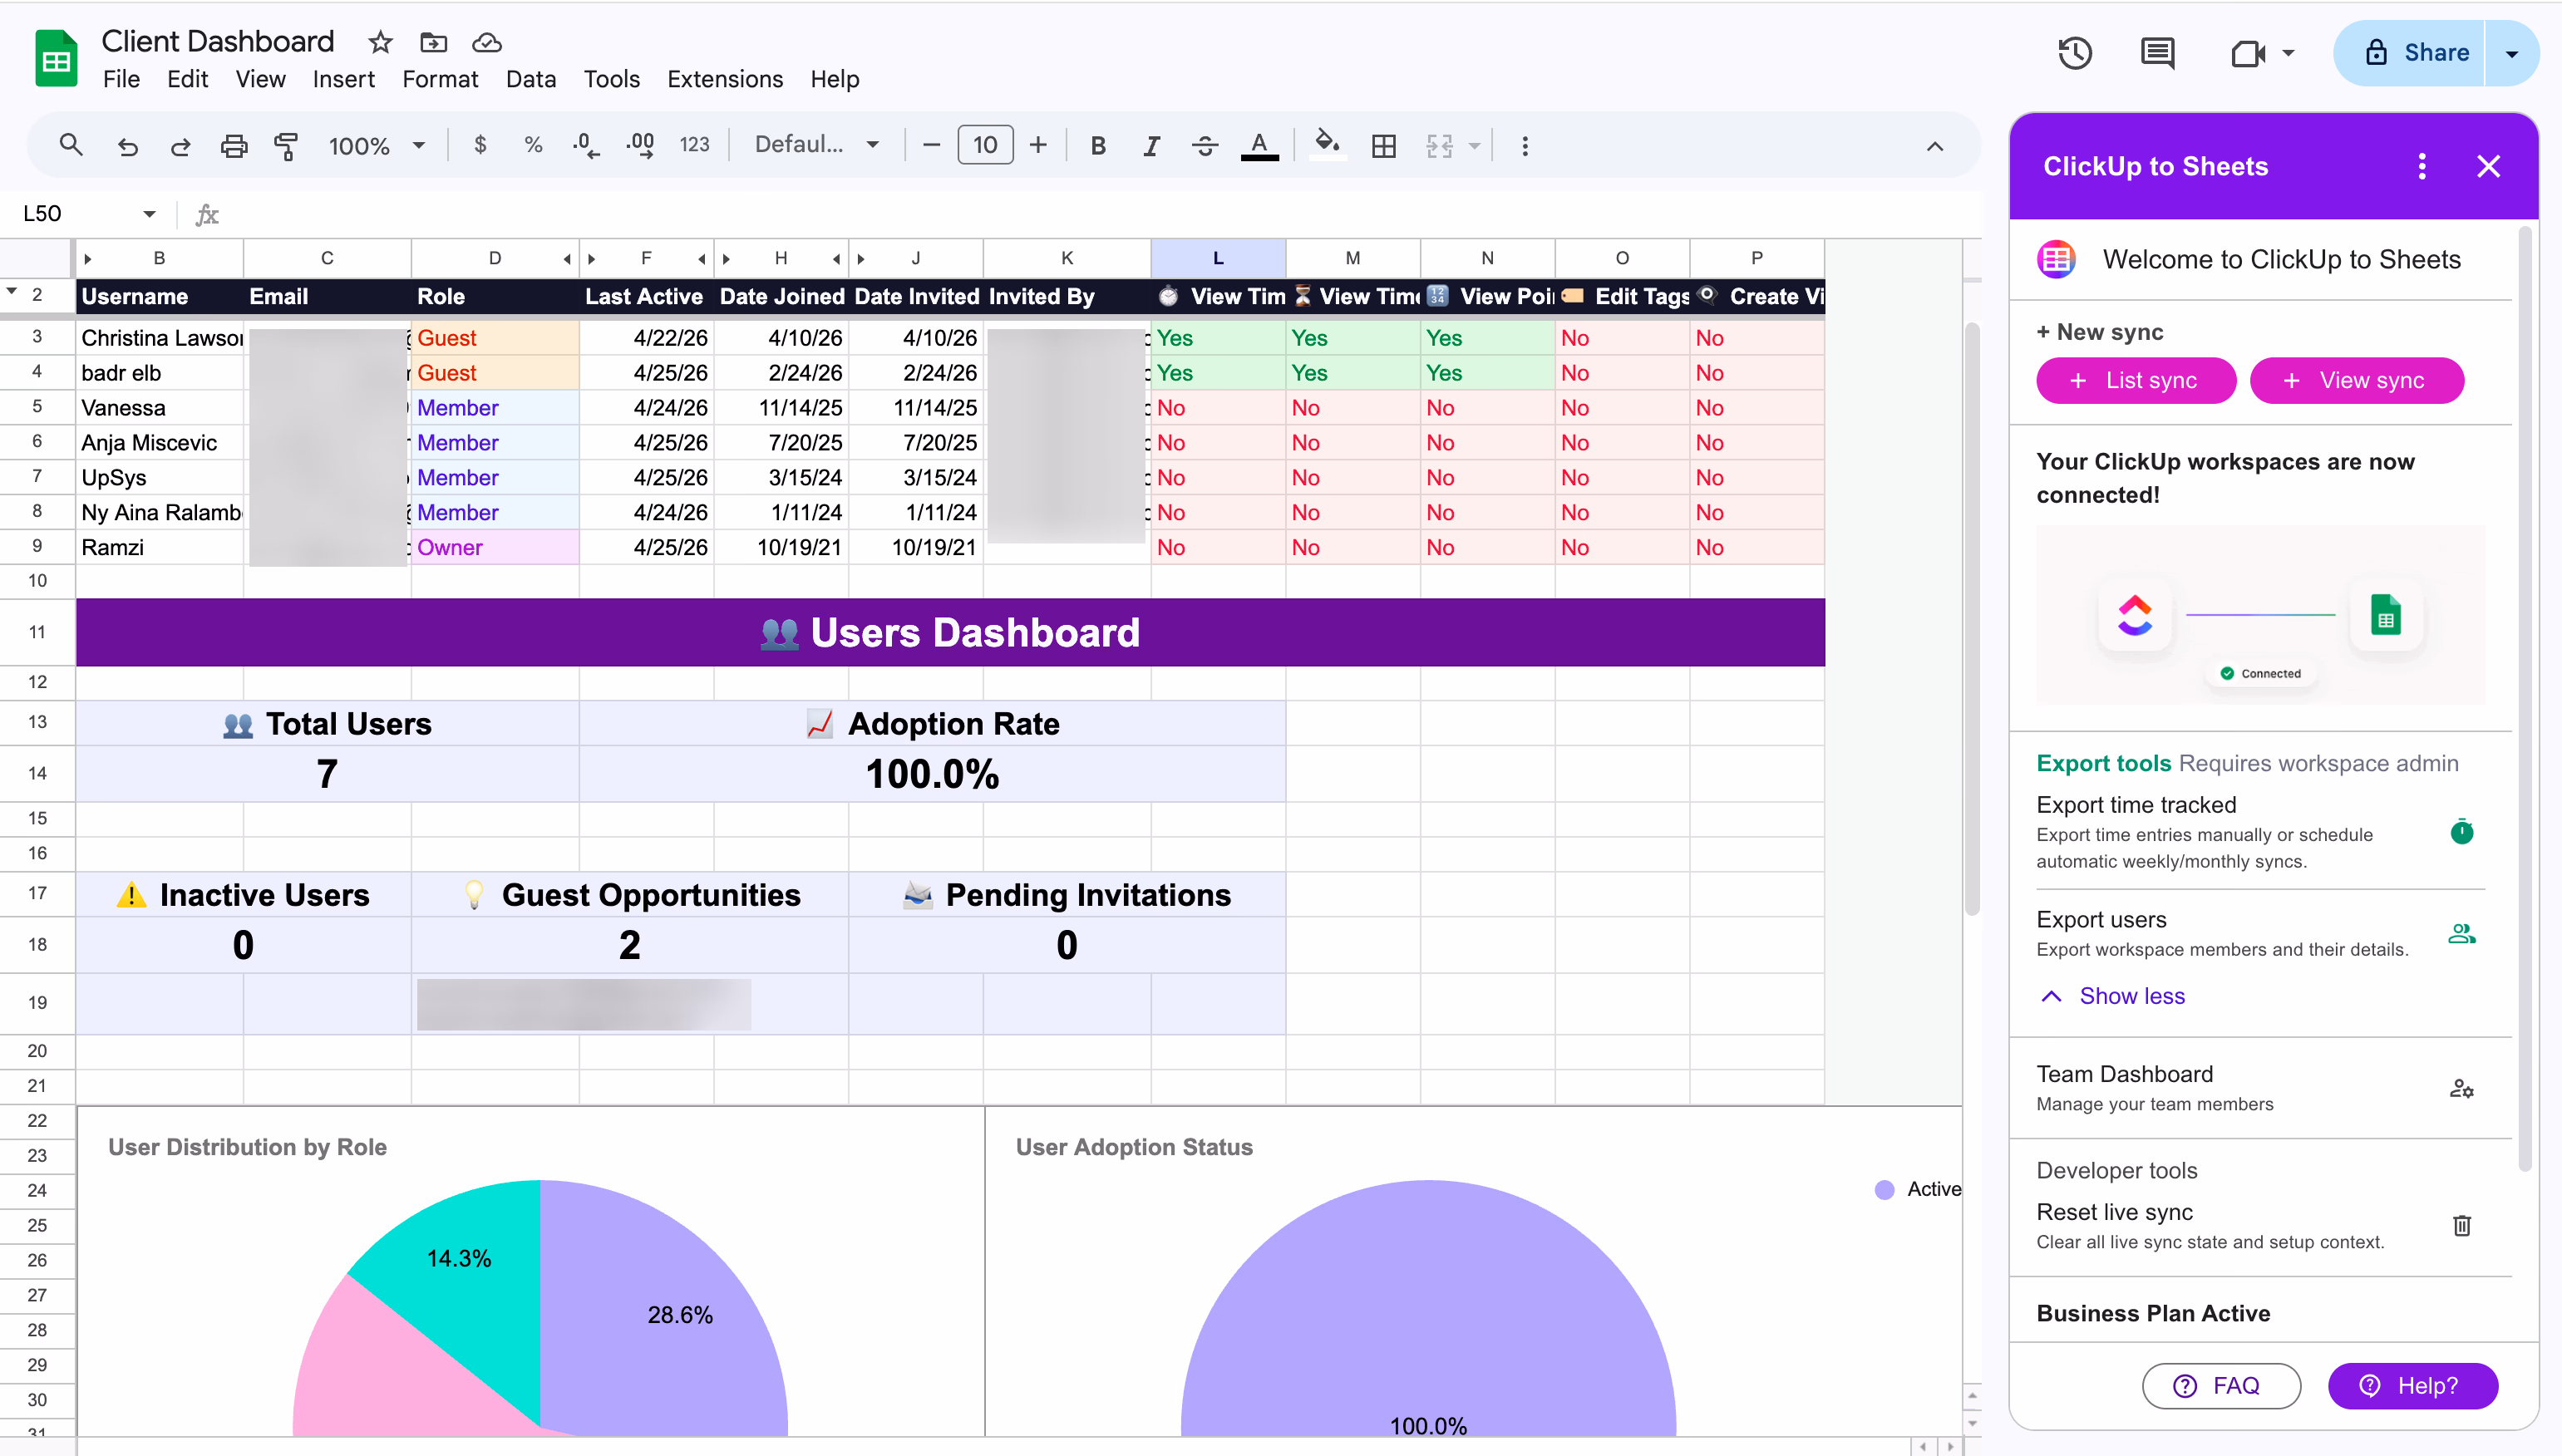Redo the last action
The width and height of the screenshot is (2562, 1456).
pyautogui.click(x=180, y=146)
